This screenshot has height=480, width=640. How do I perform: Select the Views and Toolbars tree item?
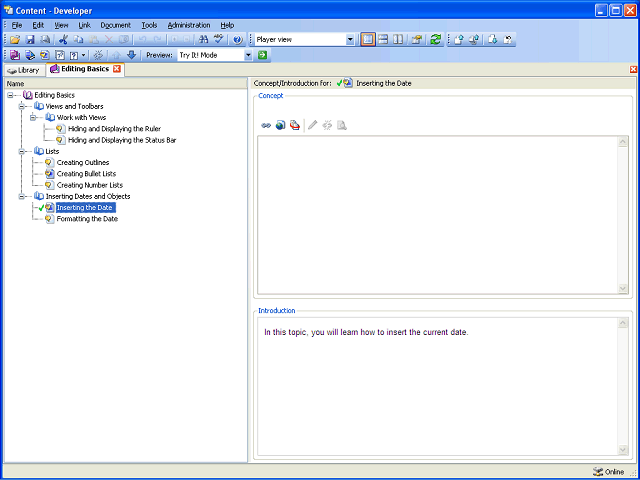74,107
